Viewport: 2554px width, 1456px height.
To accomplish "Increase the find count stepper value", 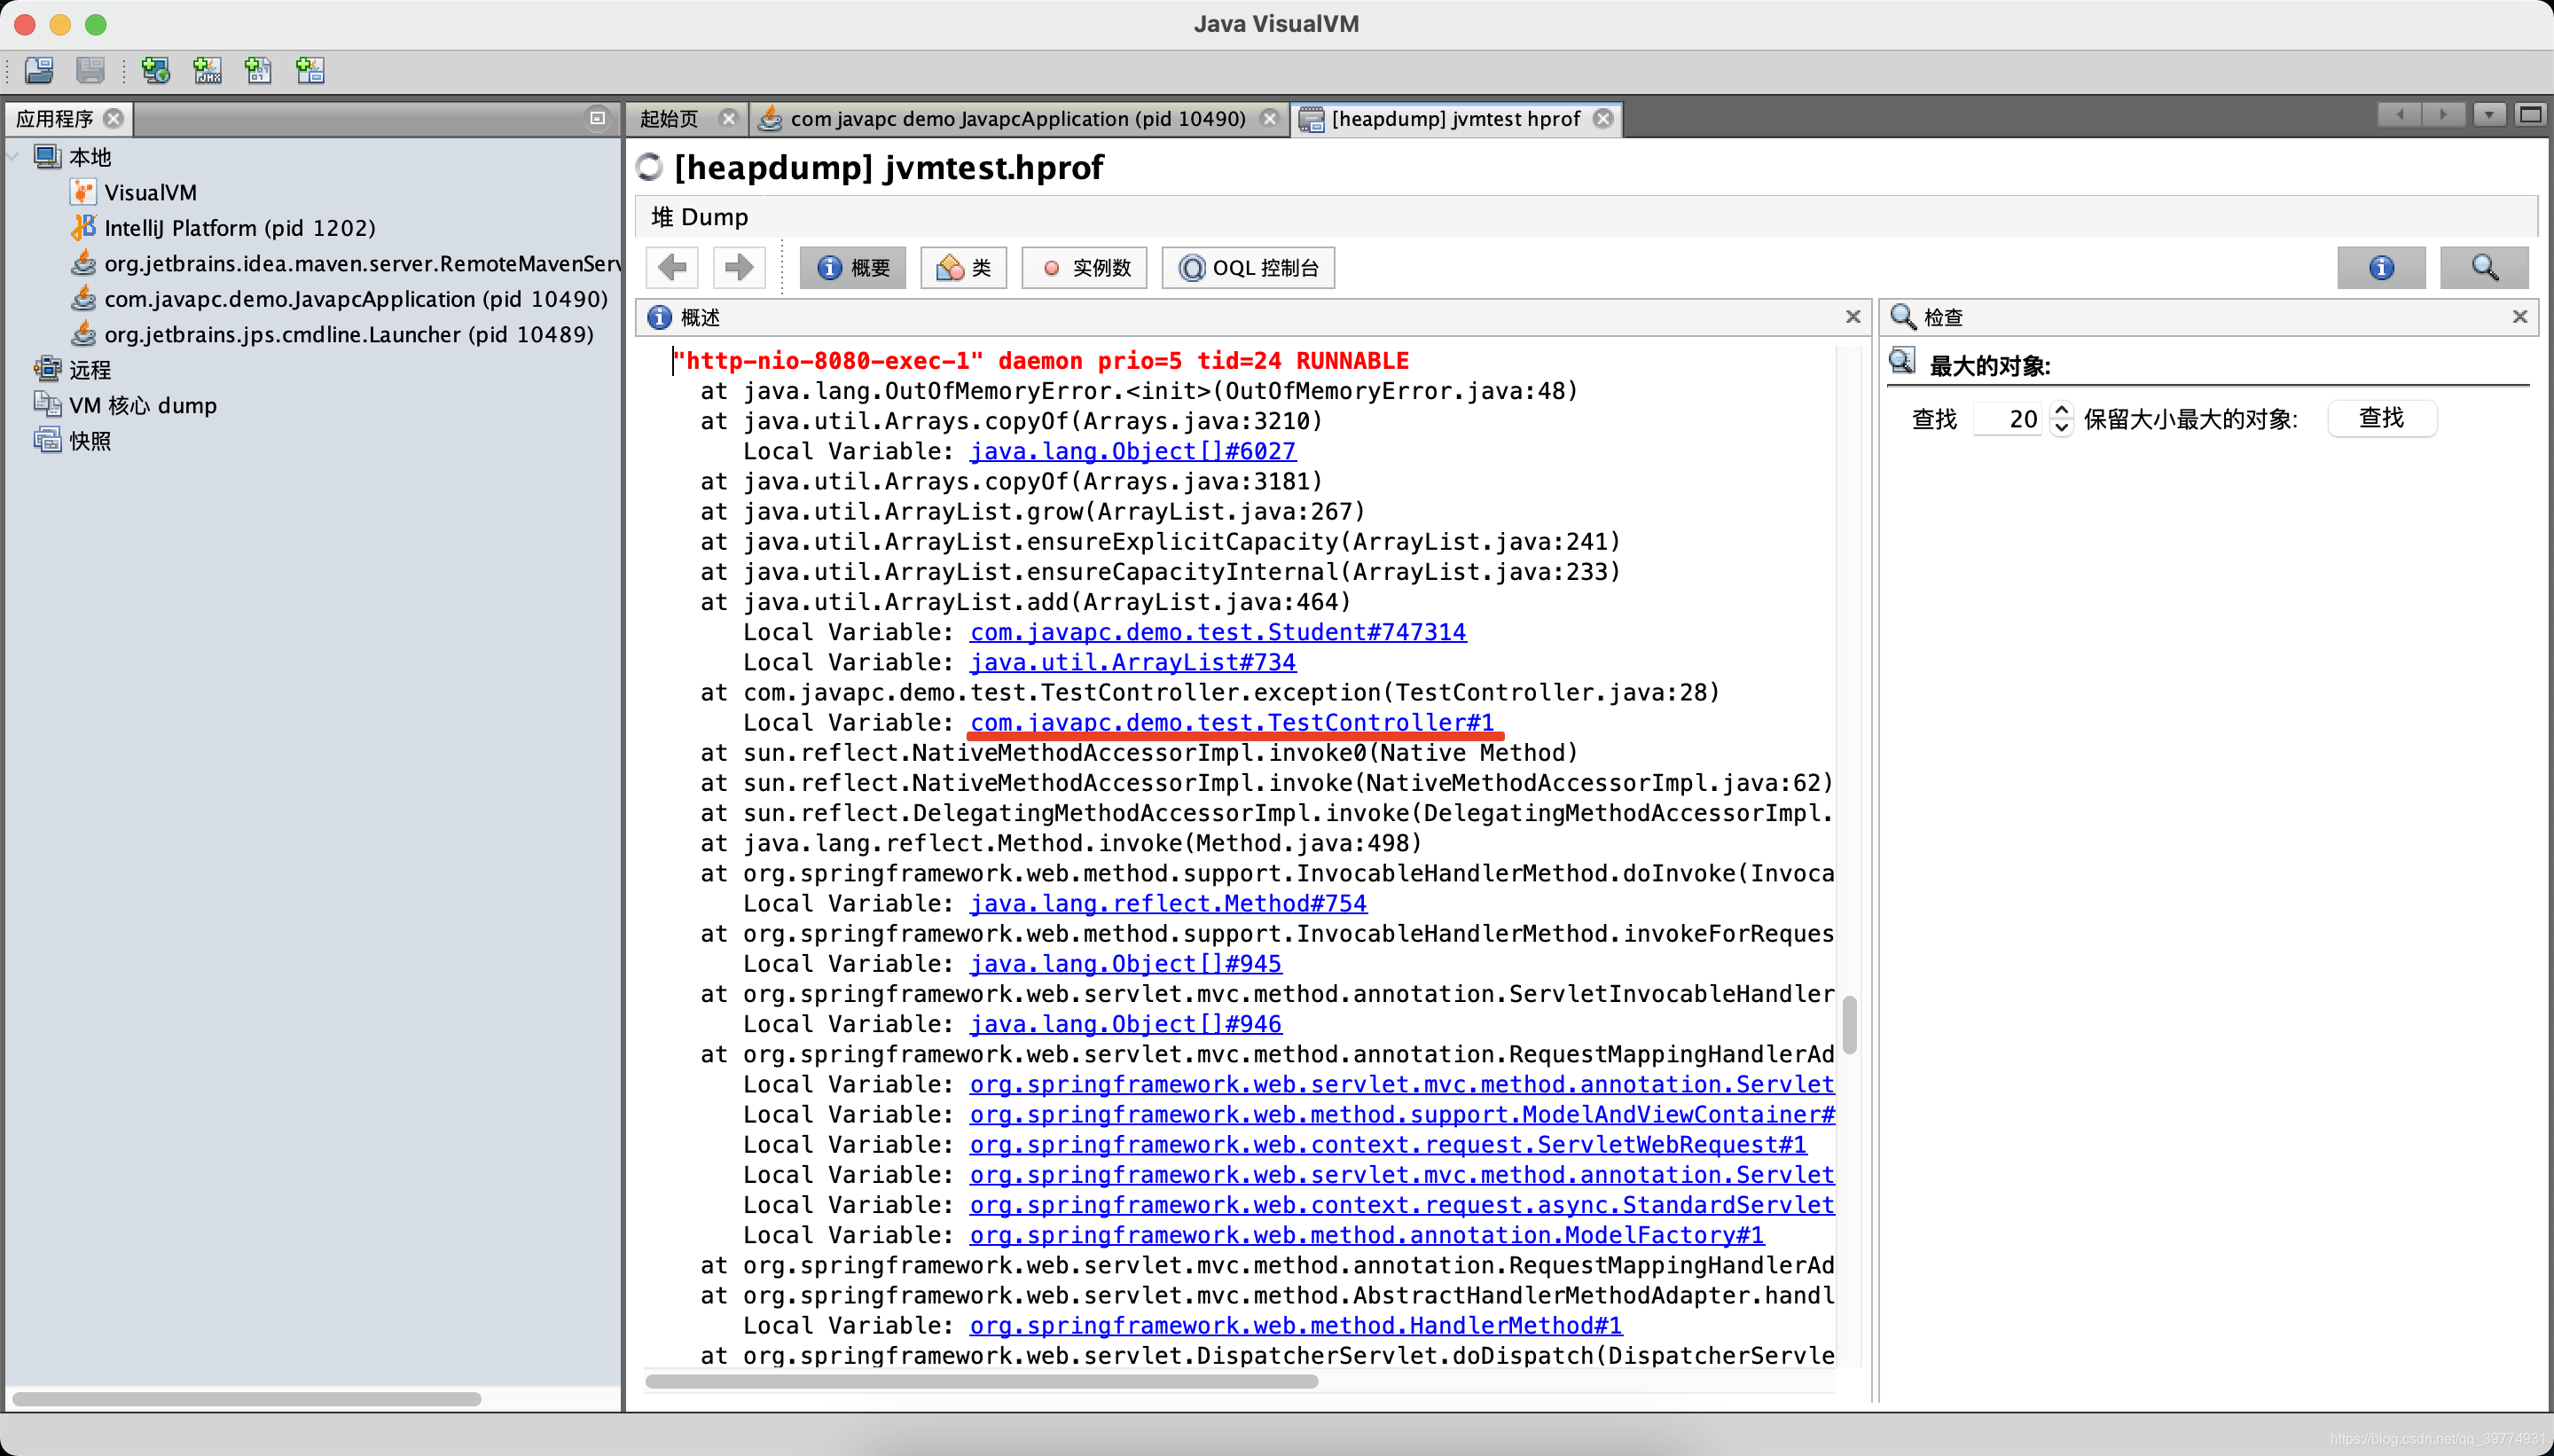I will [x=2061, y=410].
